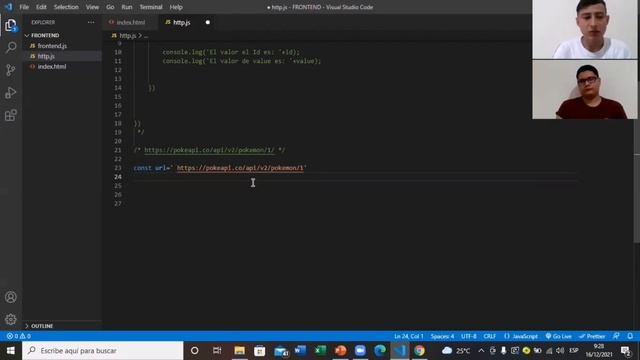Screen dimensions: 640x360
Task: Open Mail app from the taskbar
Action: (281, 351)
